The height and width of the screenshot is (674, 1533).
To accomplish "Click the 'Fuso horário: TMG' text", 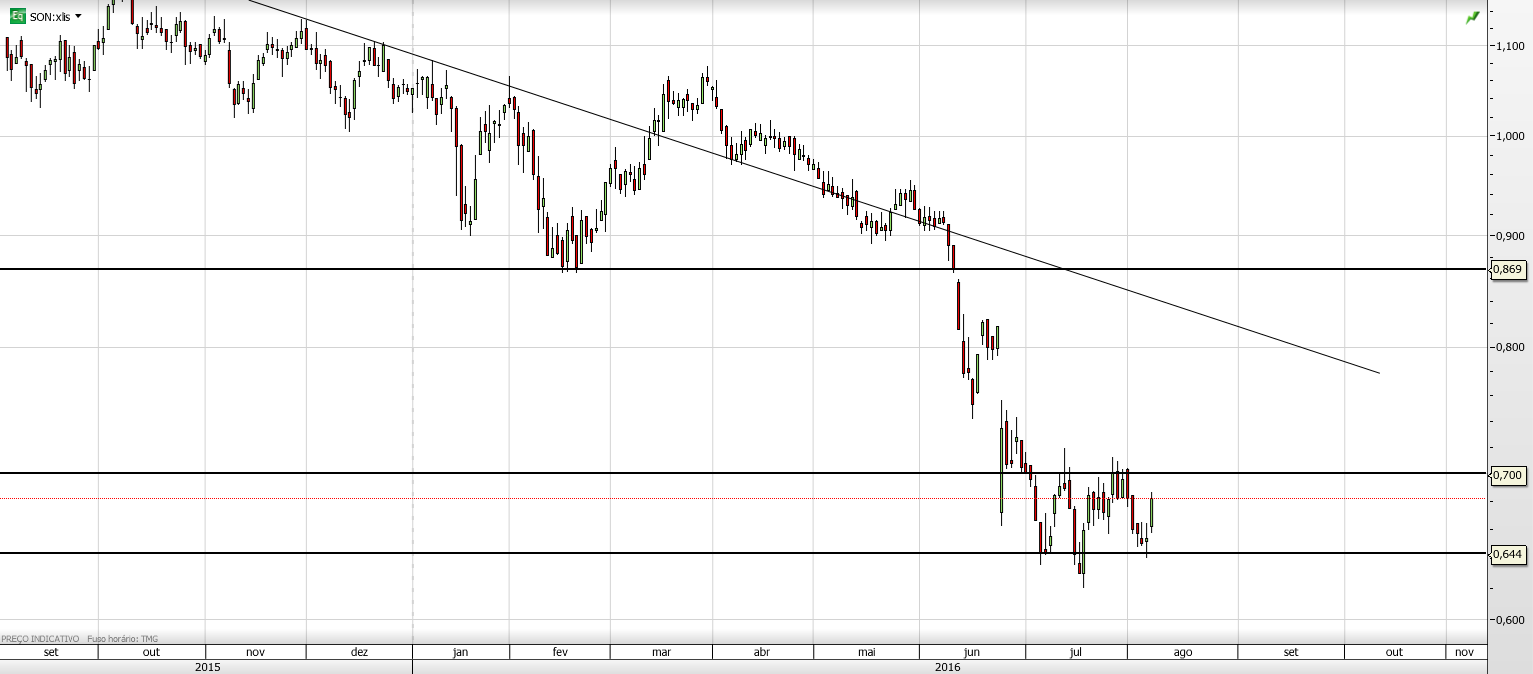I will [x=123, y=638].
